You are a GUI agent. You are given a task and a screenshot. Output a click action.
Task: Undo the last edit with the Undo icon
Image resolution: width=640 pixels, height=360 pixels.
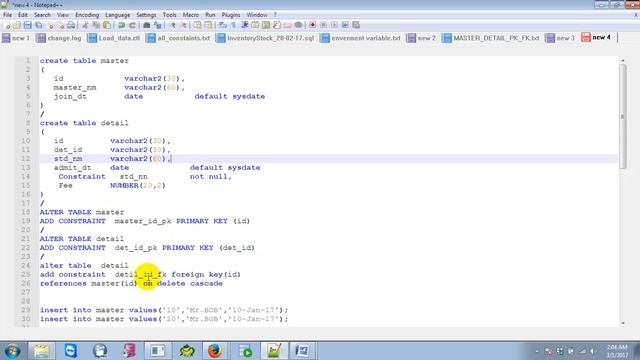121,25
